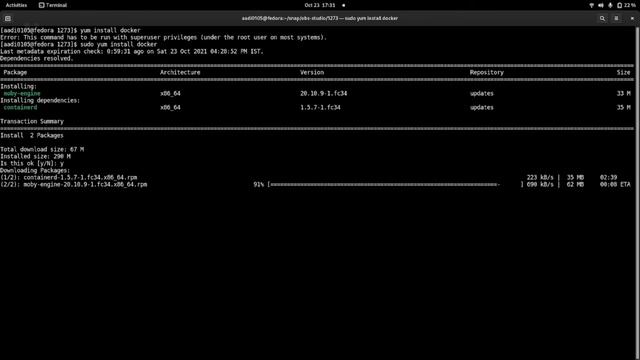Click x86_64 in the moby-engine row
Screen dimensions: 640x360
170,93
